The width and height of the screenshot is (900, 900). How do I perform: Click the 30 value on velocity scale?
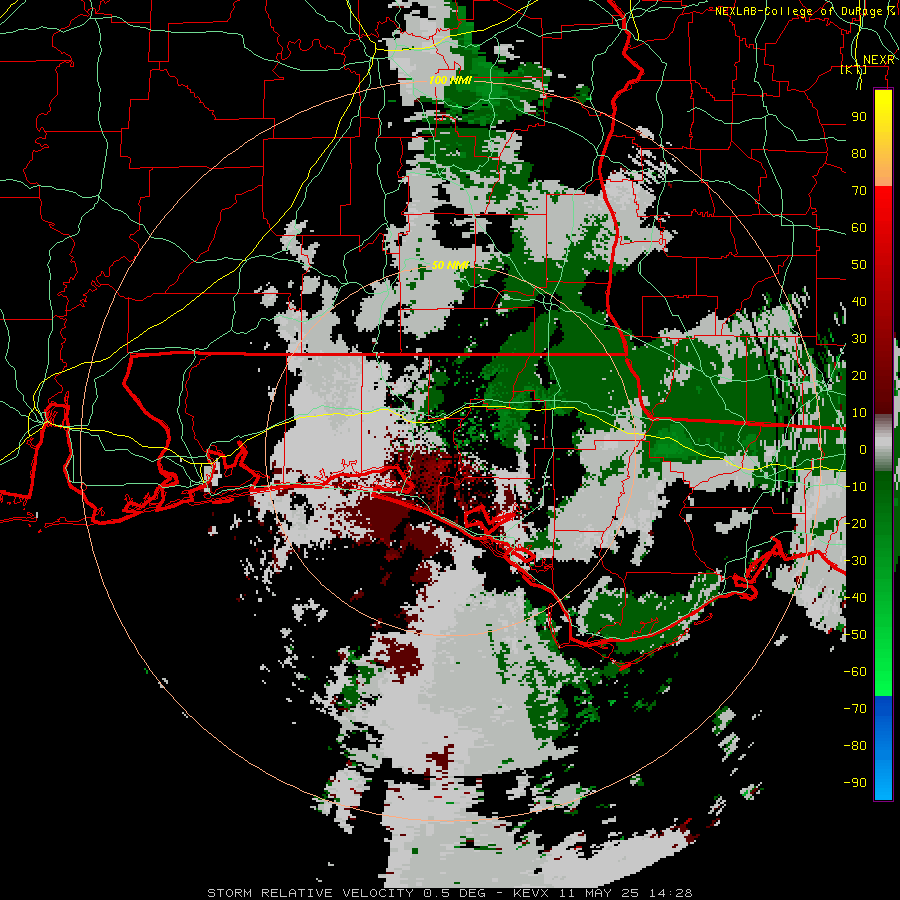(859, 339)
